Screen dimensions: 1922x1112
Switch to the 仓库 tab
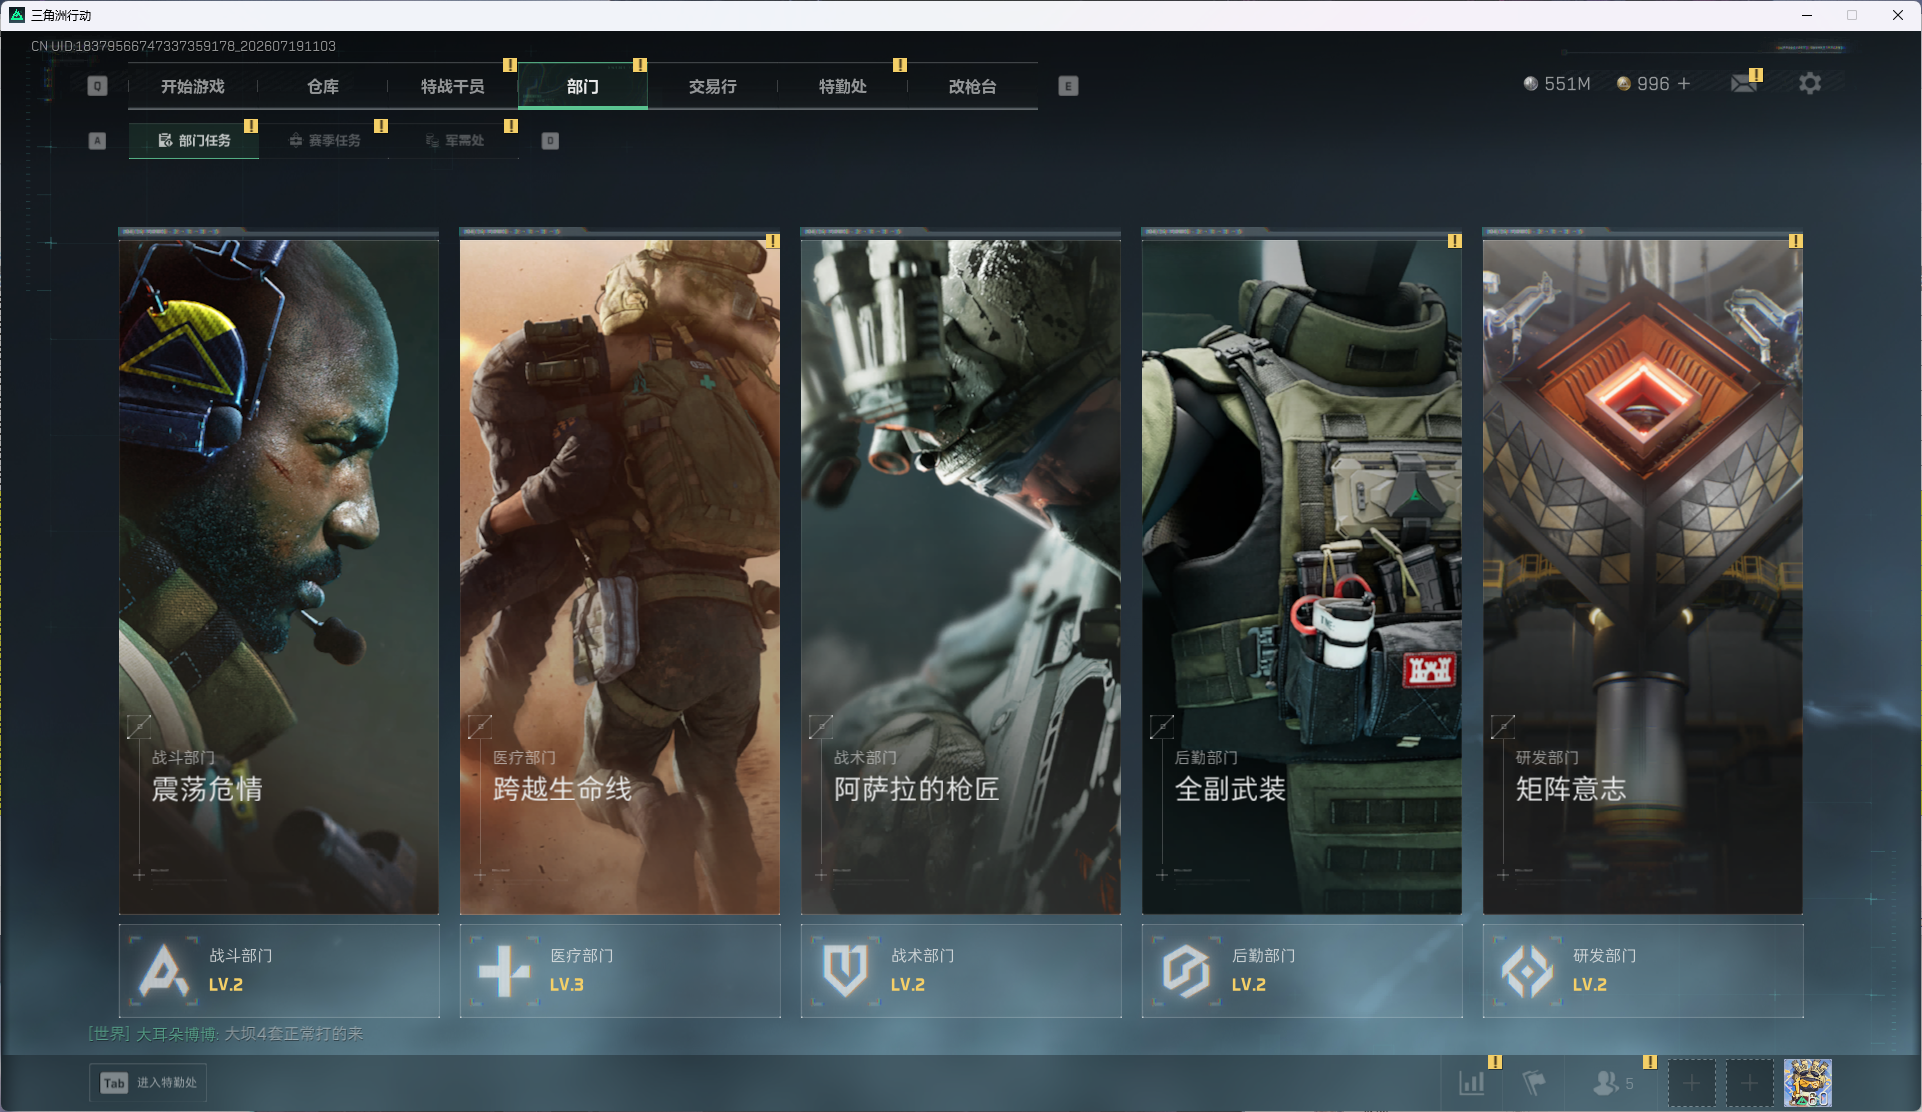[x=323, y=87]
